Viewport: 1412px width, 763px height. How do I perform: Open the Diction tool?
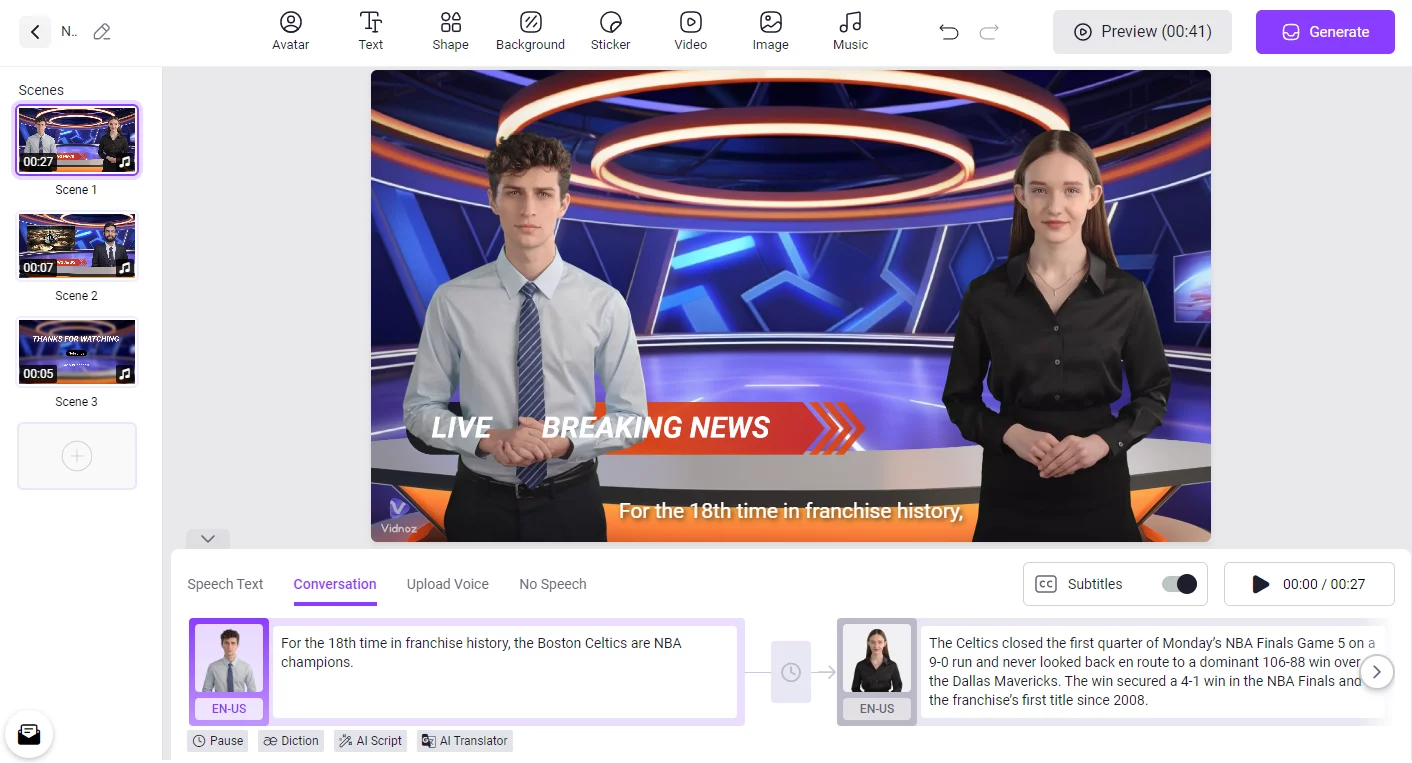(291, 741)
